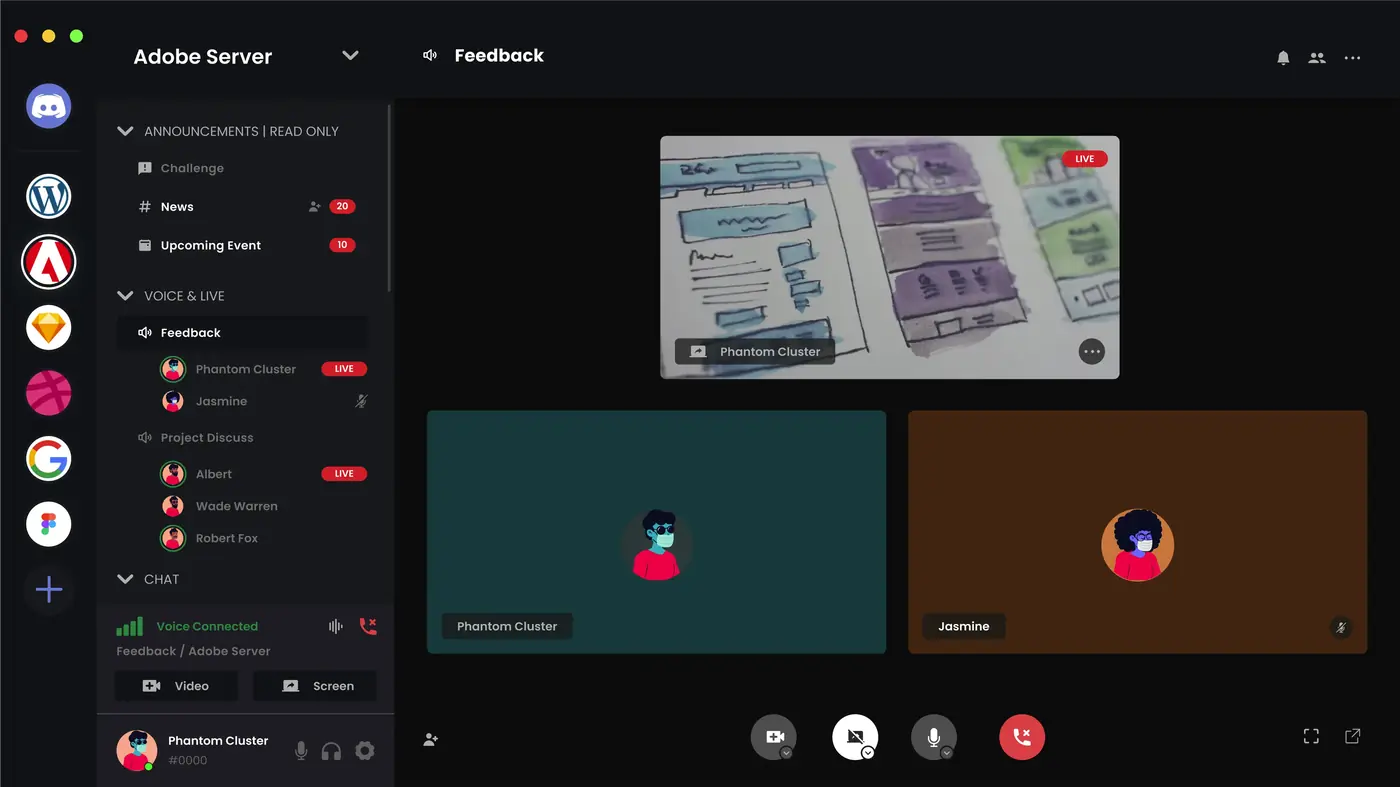
Task: Open header more options ellipsis
Action: (x=1352, y=58)
